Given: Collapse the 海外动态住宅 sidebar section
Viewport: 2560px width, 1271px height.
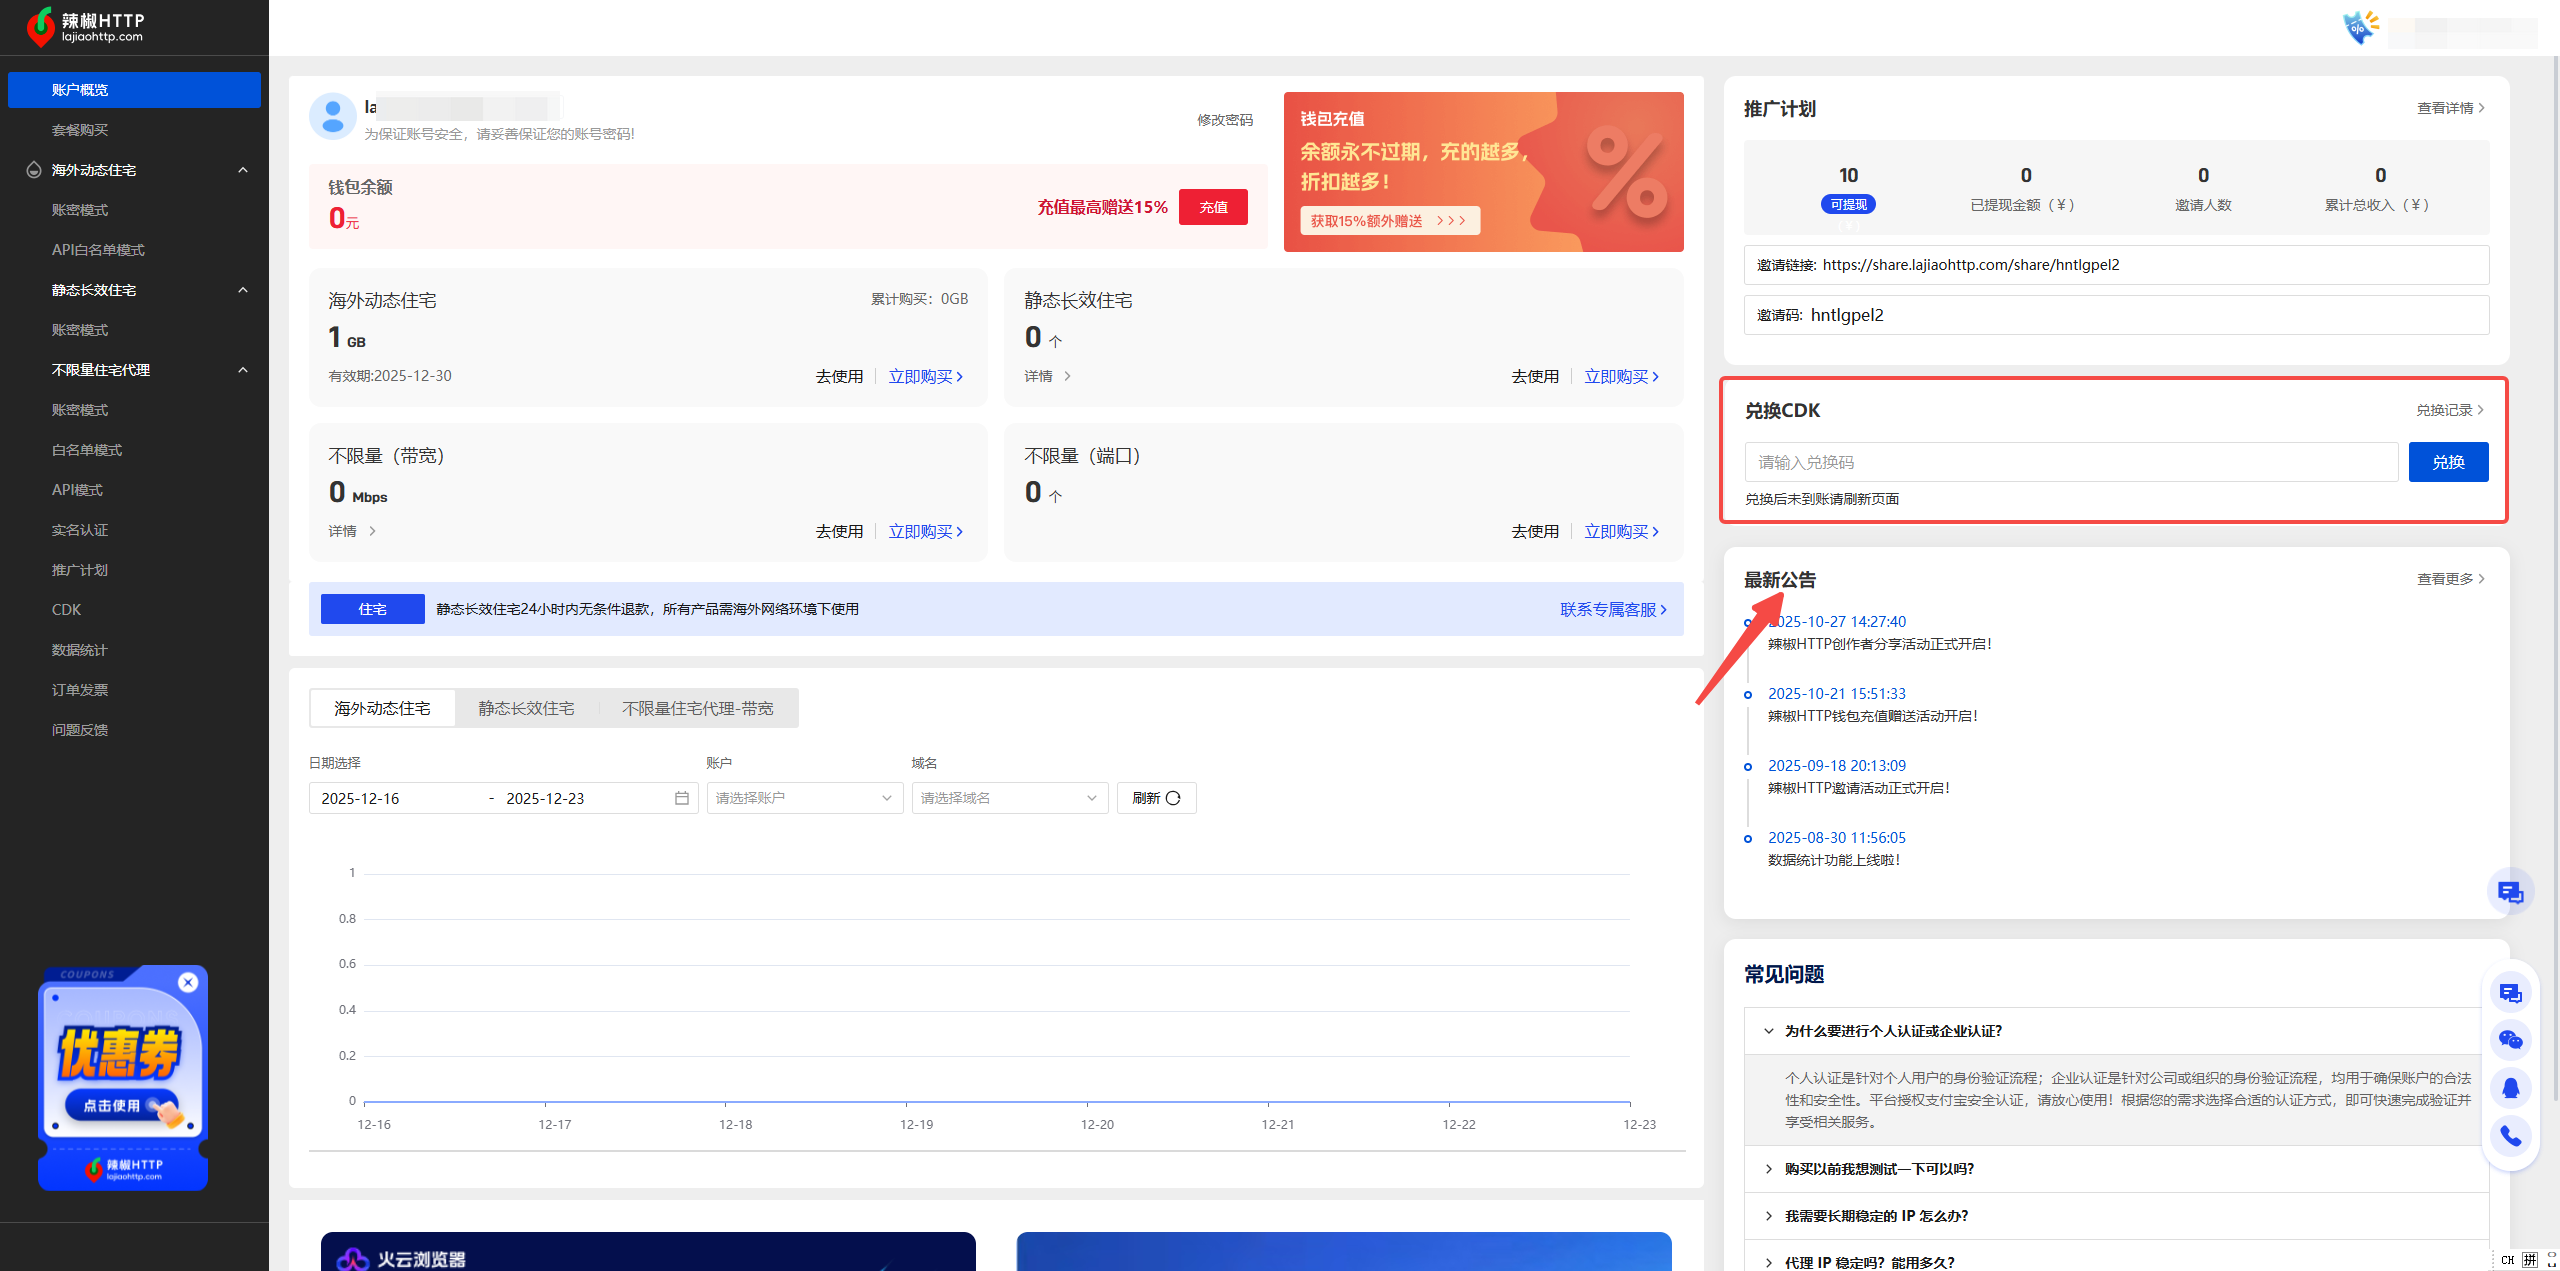Looking at the screenshot, I should [x=242, y=170].
